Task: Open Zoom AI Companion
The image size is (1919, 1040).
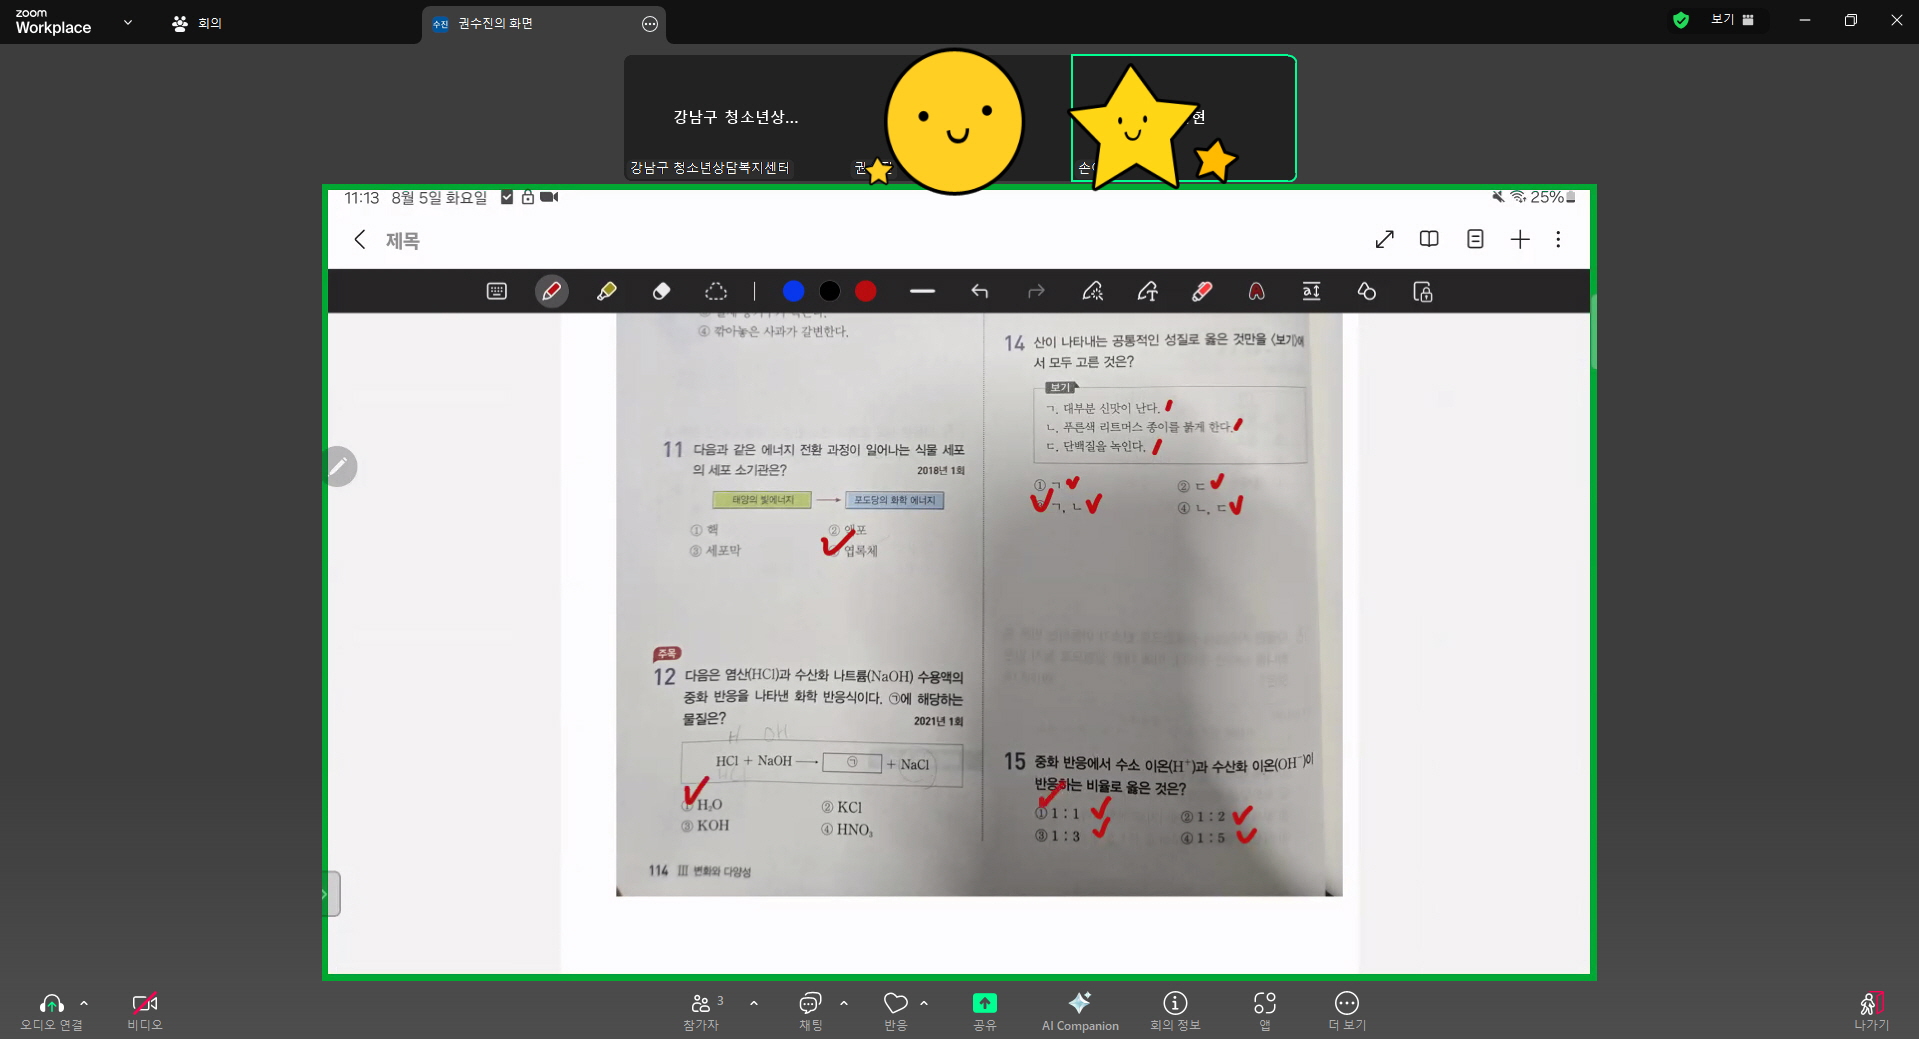Action: [1079, 1010]
